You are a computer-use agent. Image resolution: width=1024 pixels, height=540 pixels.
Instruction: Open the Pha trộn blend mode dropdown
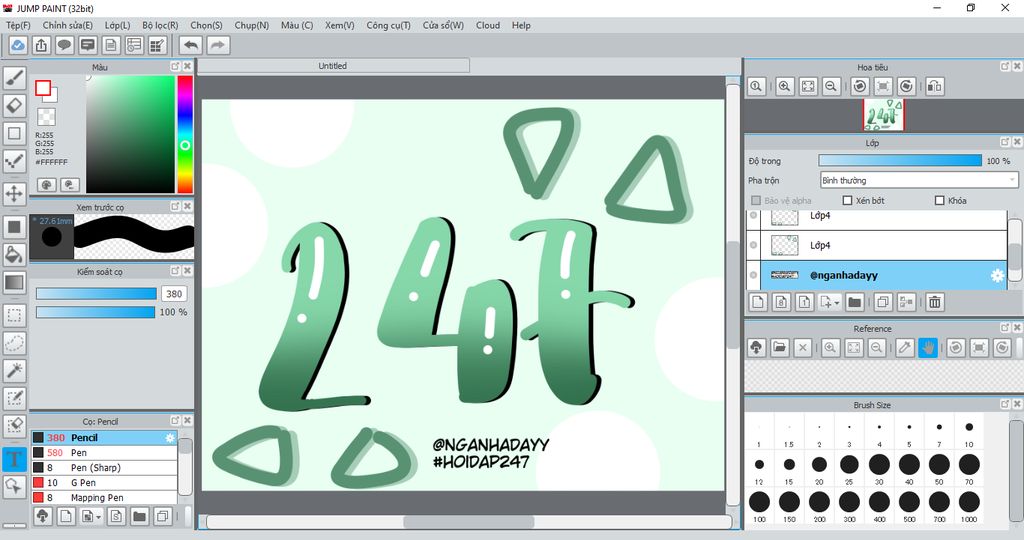click(x=918, y=180)
